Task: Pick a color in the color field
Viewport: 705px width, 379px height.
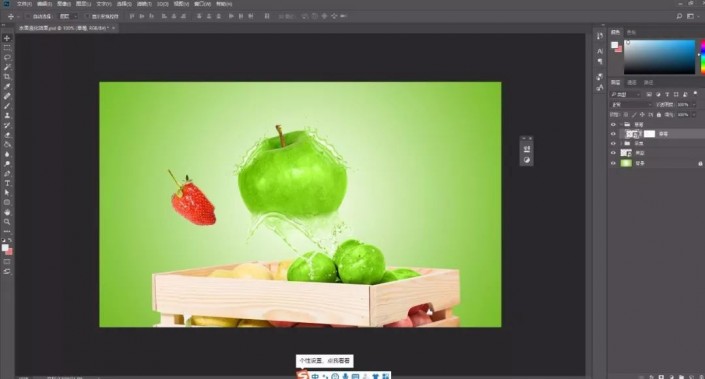Action: pos(659,57)
